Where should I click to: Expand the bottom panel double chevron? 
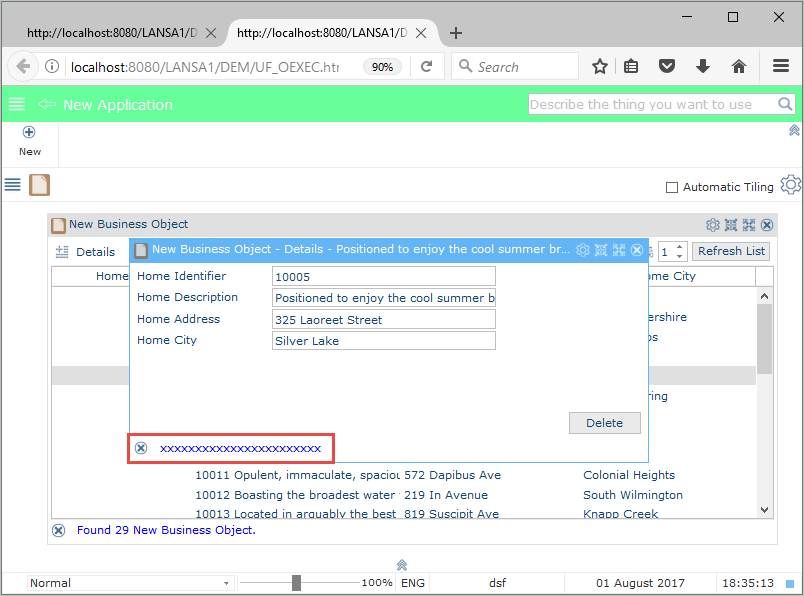pos(402,565)
